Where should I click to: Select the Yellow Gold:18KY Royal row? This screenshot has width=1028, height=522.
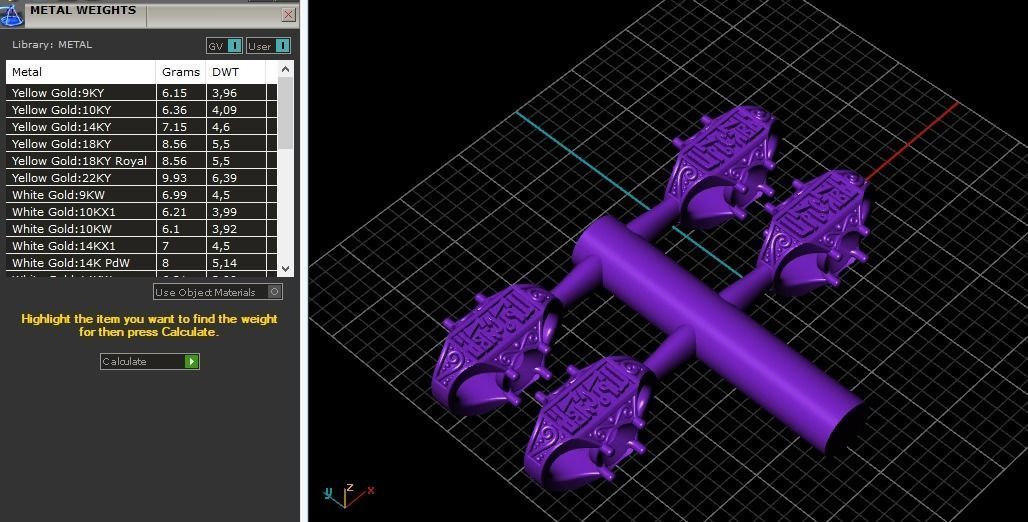141,161
